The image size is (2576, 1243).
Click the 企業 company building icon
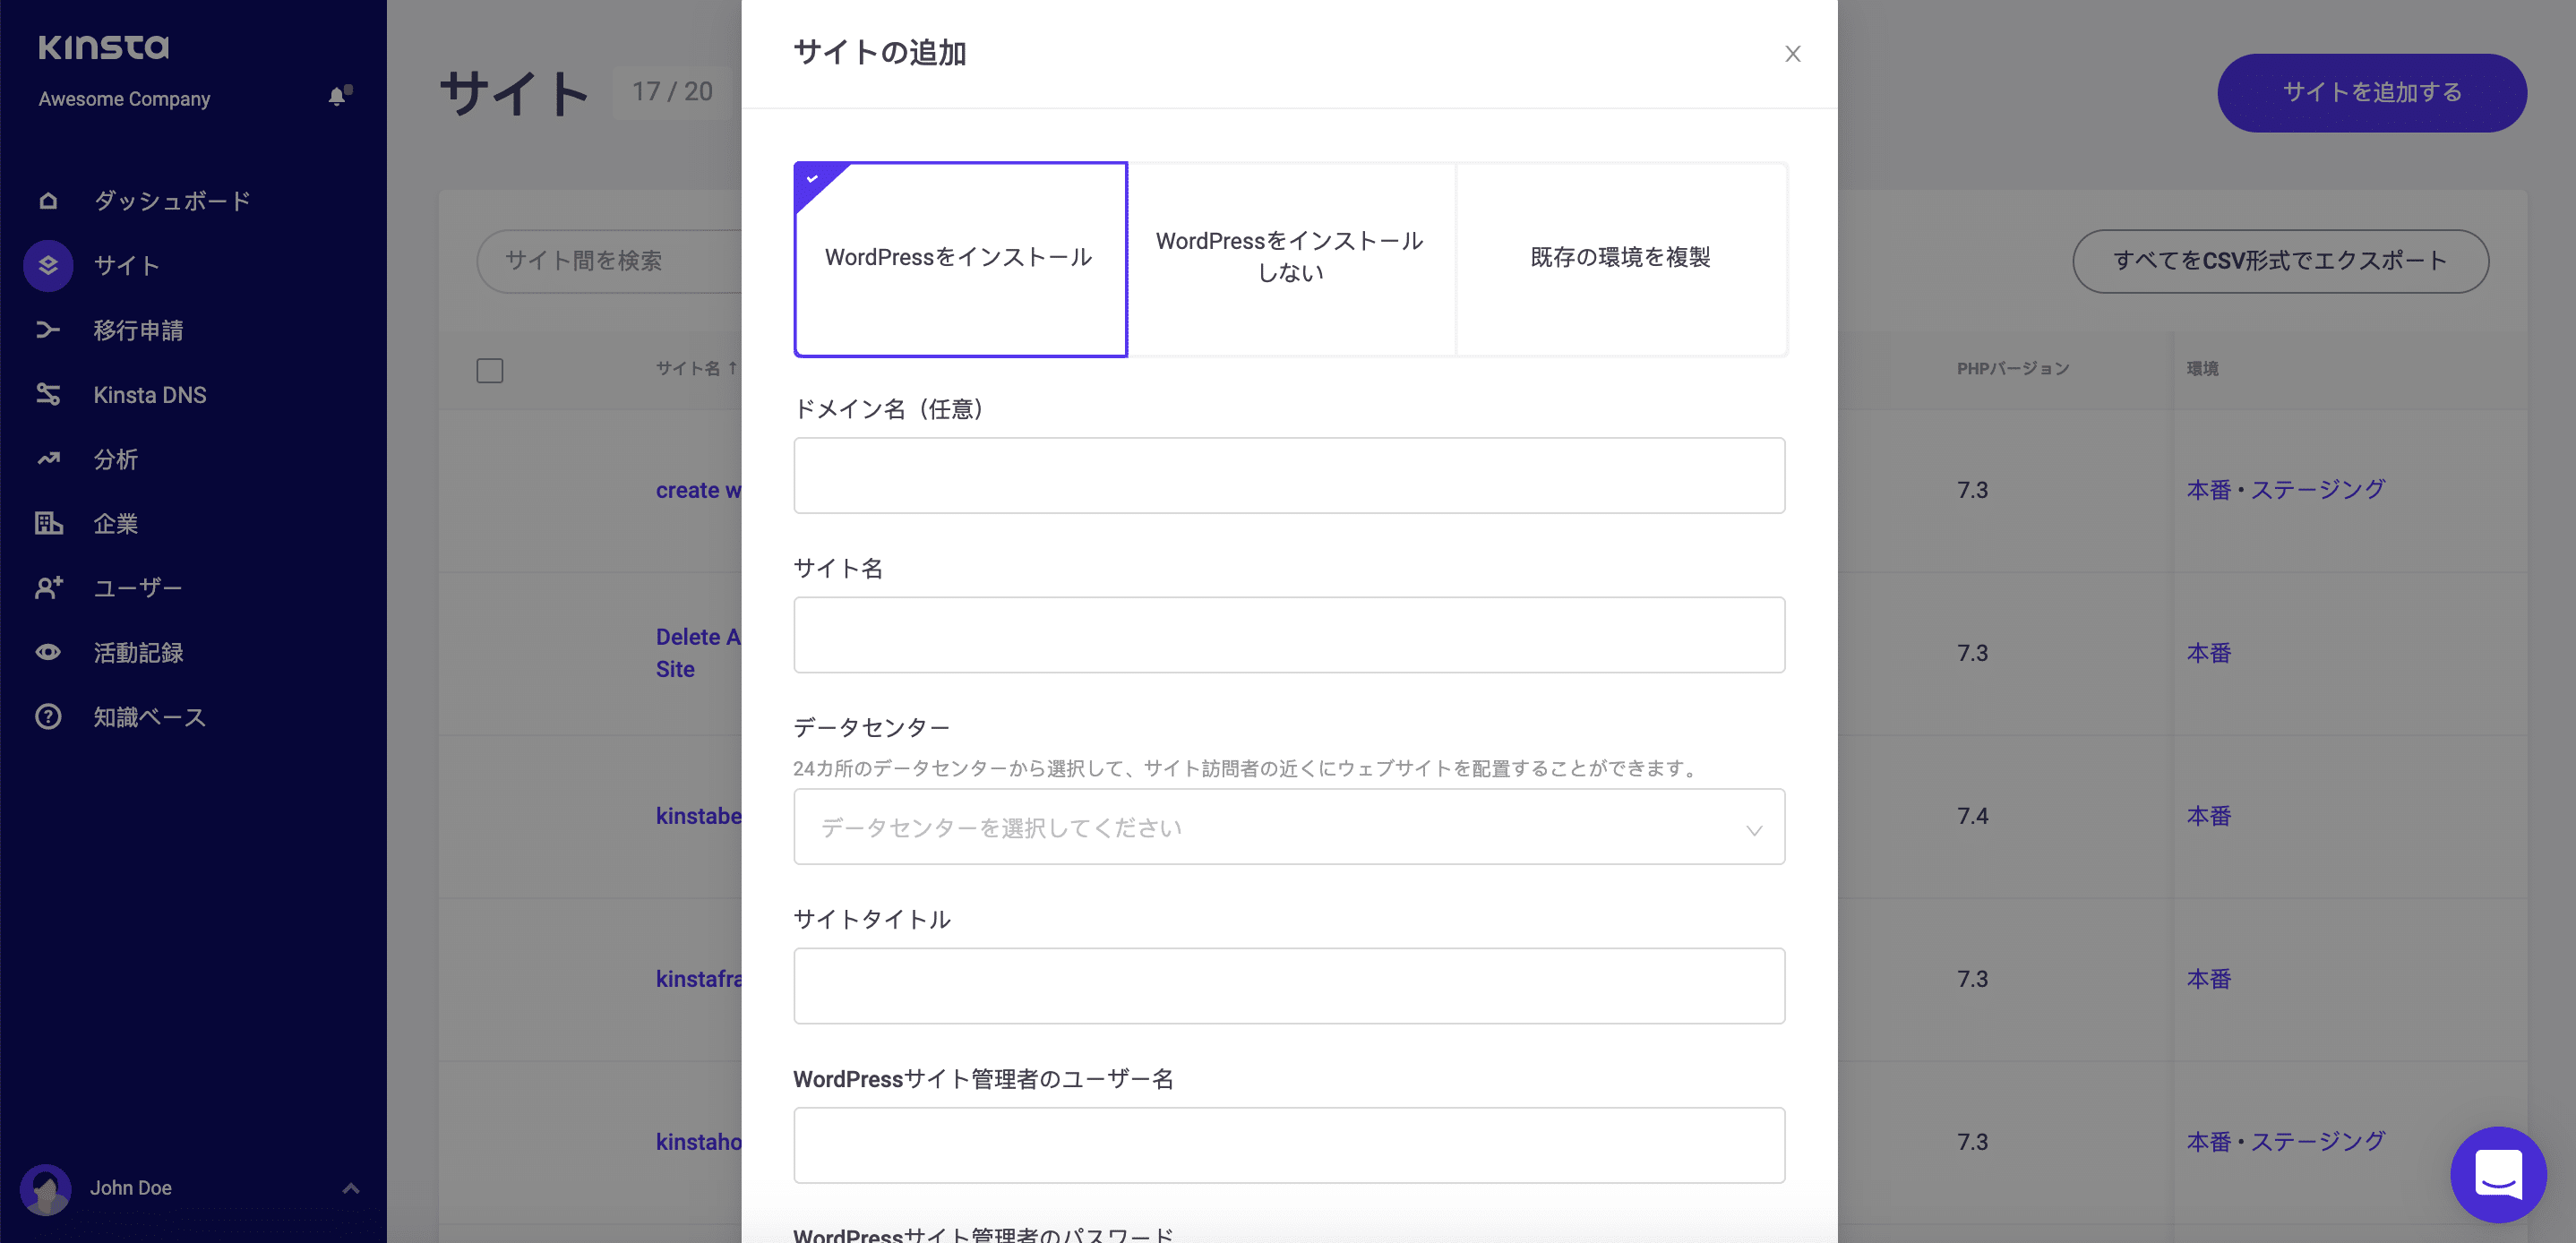[x=47, y=523]
